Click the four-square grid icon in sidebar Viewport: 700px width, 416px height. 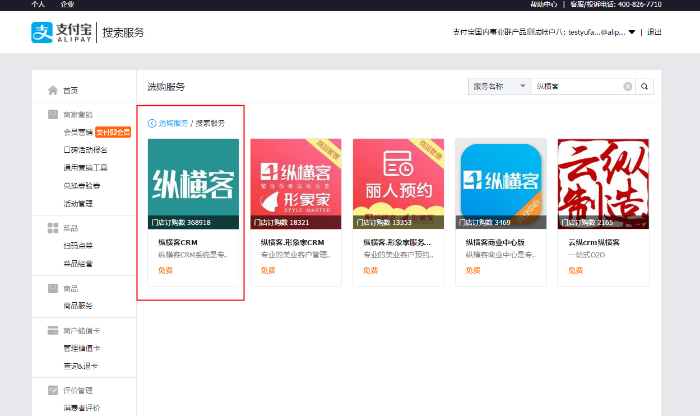[x=53, y=228]
